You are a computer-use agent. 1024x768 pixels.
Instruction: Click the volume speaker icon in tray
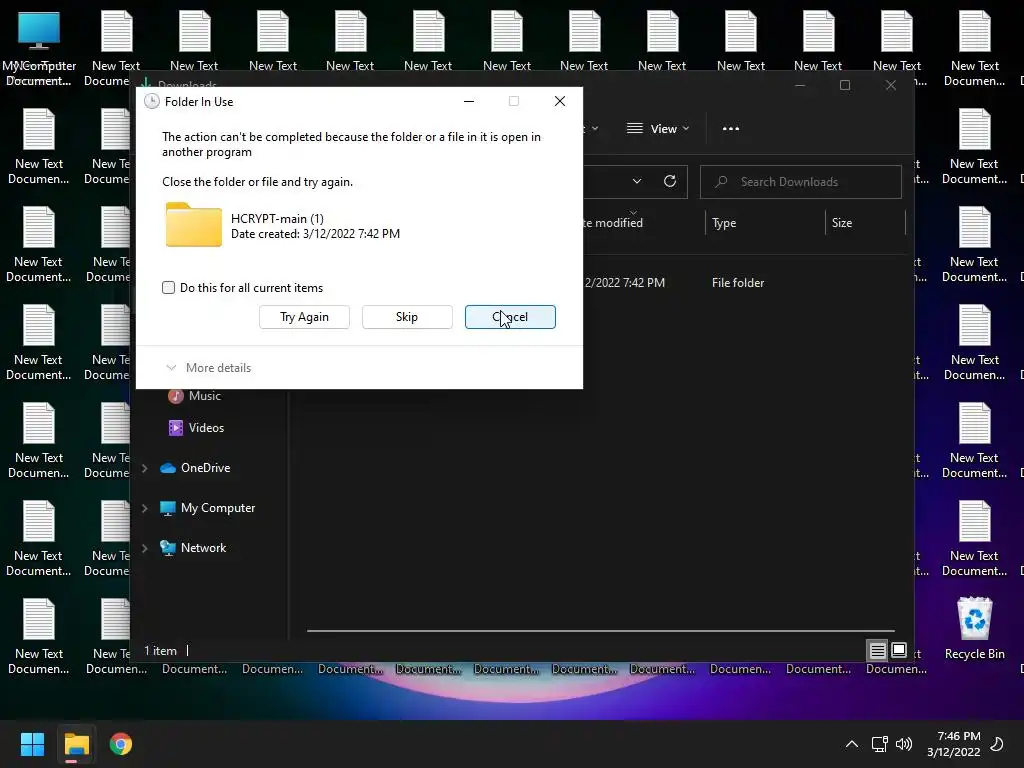pyautogui.click(x=904, y=744)
